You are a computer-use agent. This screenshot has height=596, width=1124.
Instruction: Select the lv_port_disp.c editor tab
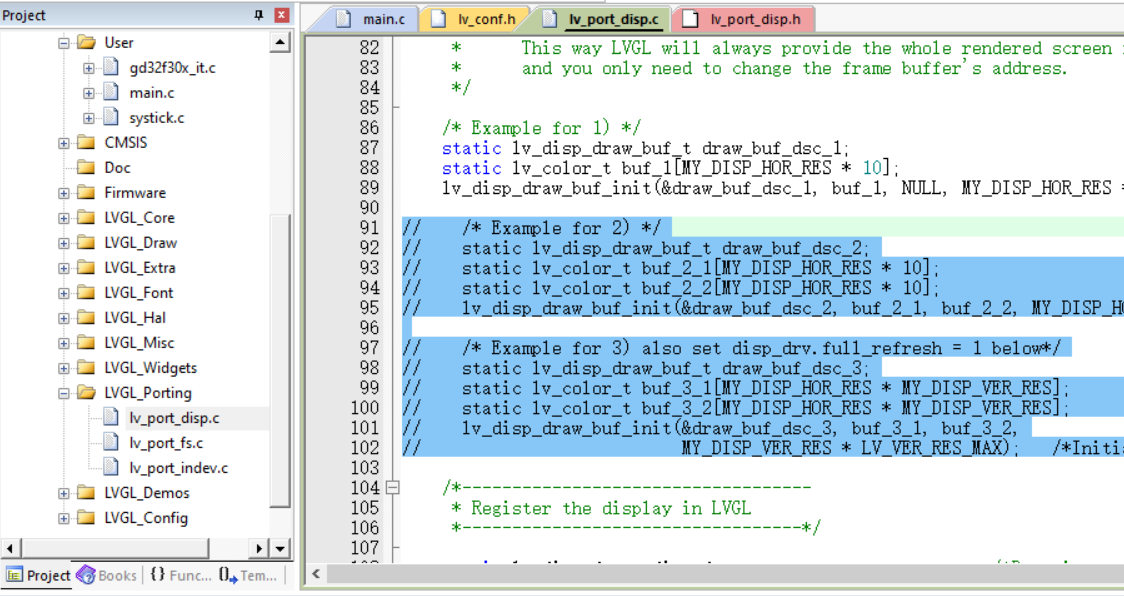604,19
